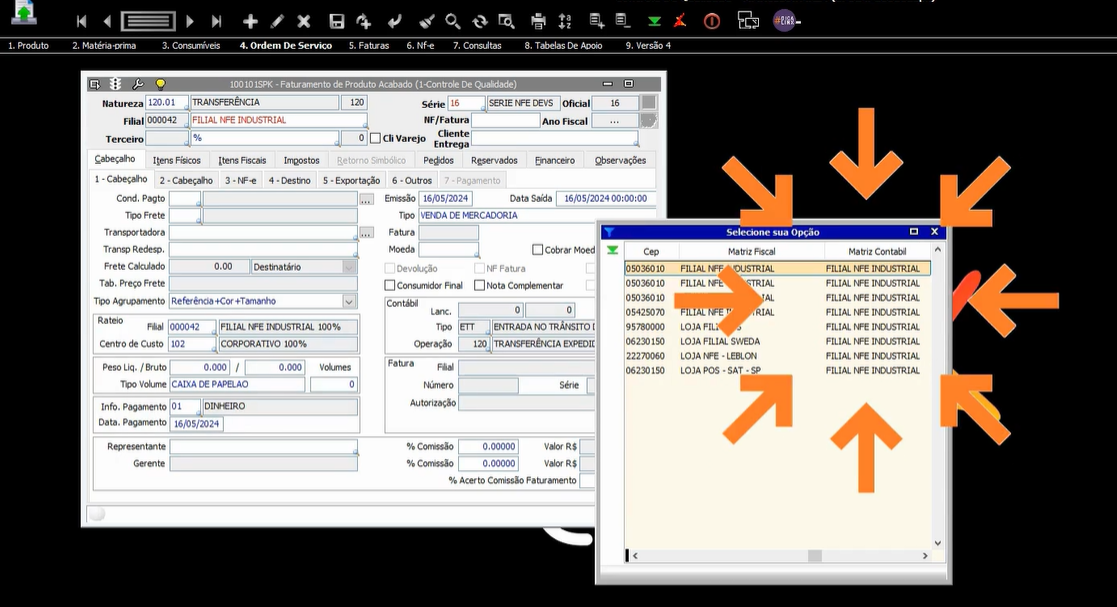Click the yellow lightbulb icon in form title bar
Image resolution: width=1117 pixels, height=607 pixels.
(160, 85)
